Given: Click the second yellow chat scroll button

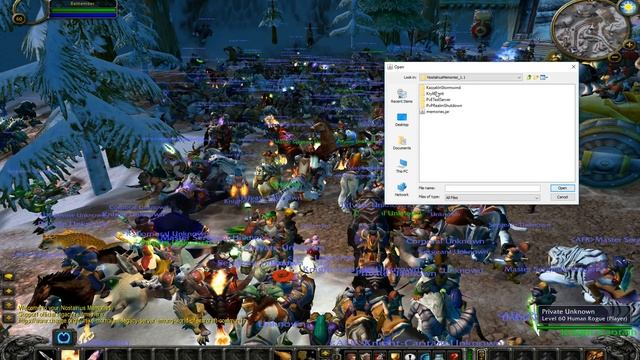Looking at the screenshot, I should [9, 291].
